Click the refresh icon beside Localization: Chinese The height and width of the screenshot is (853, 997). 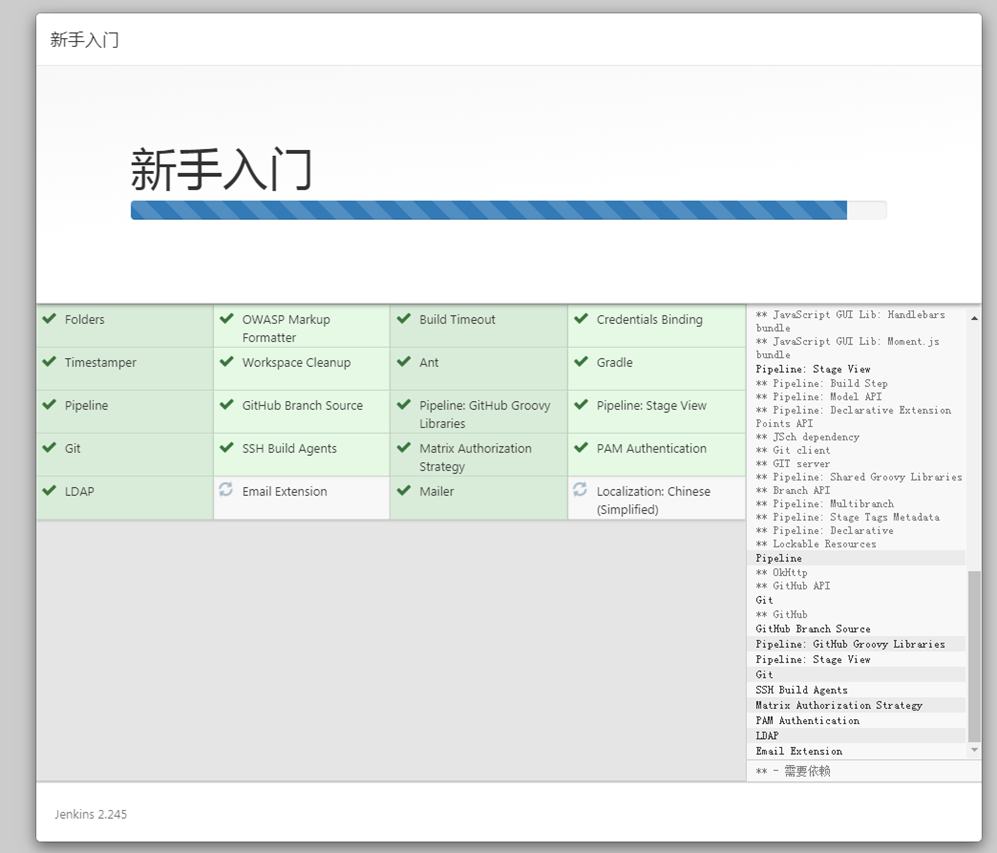pyautogui.click(x=580, y=489)
